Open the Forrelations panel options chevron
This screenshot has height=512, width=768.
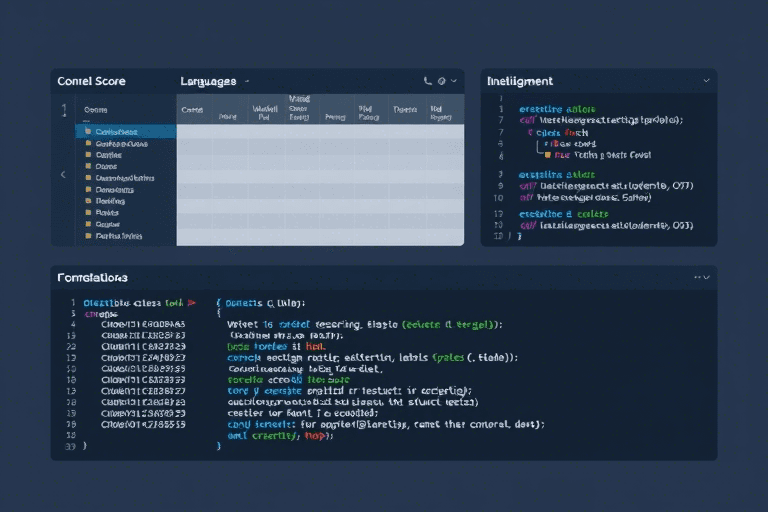click(707, 277)
